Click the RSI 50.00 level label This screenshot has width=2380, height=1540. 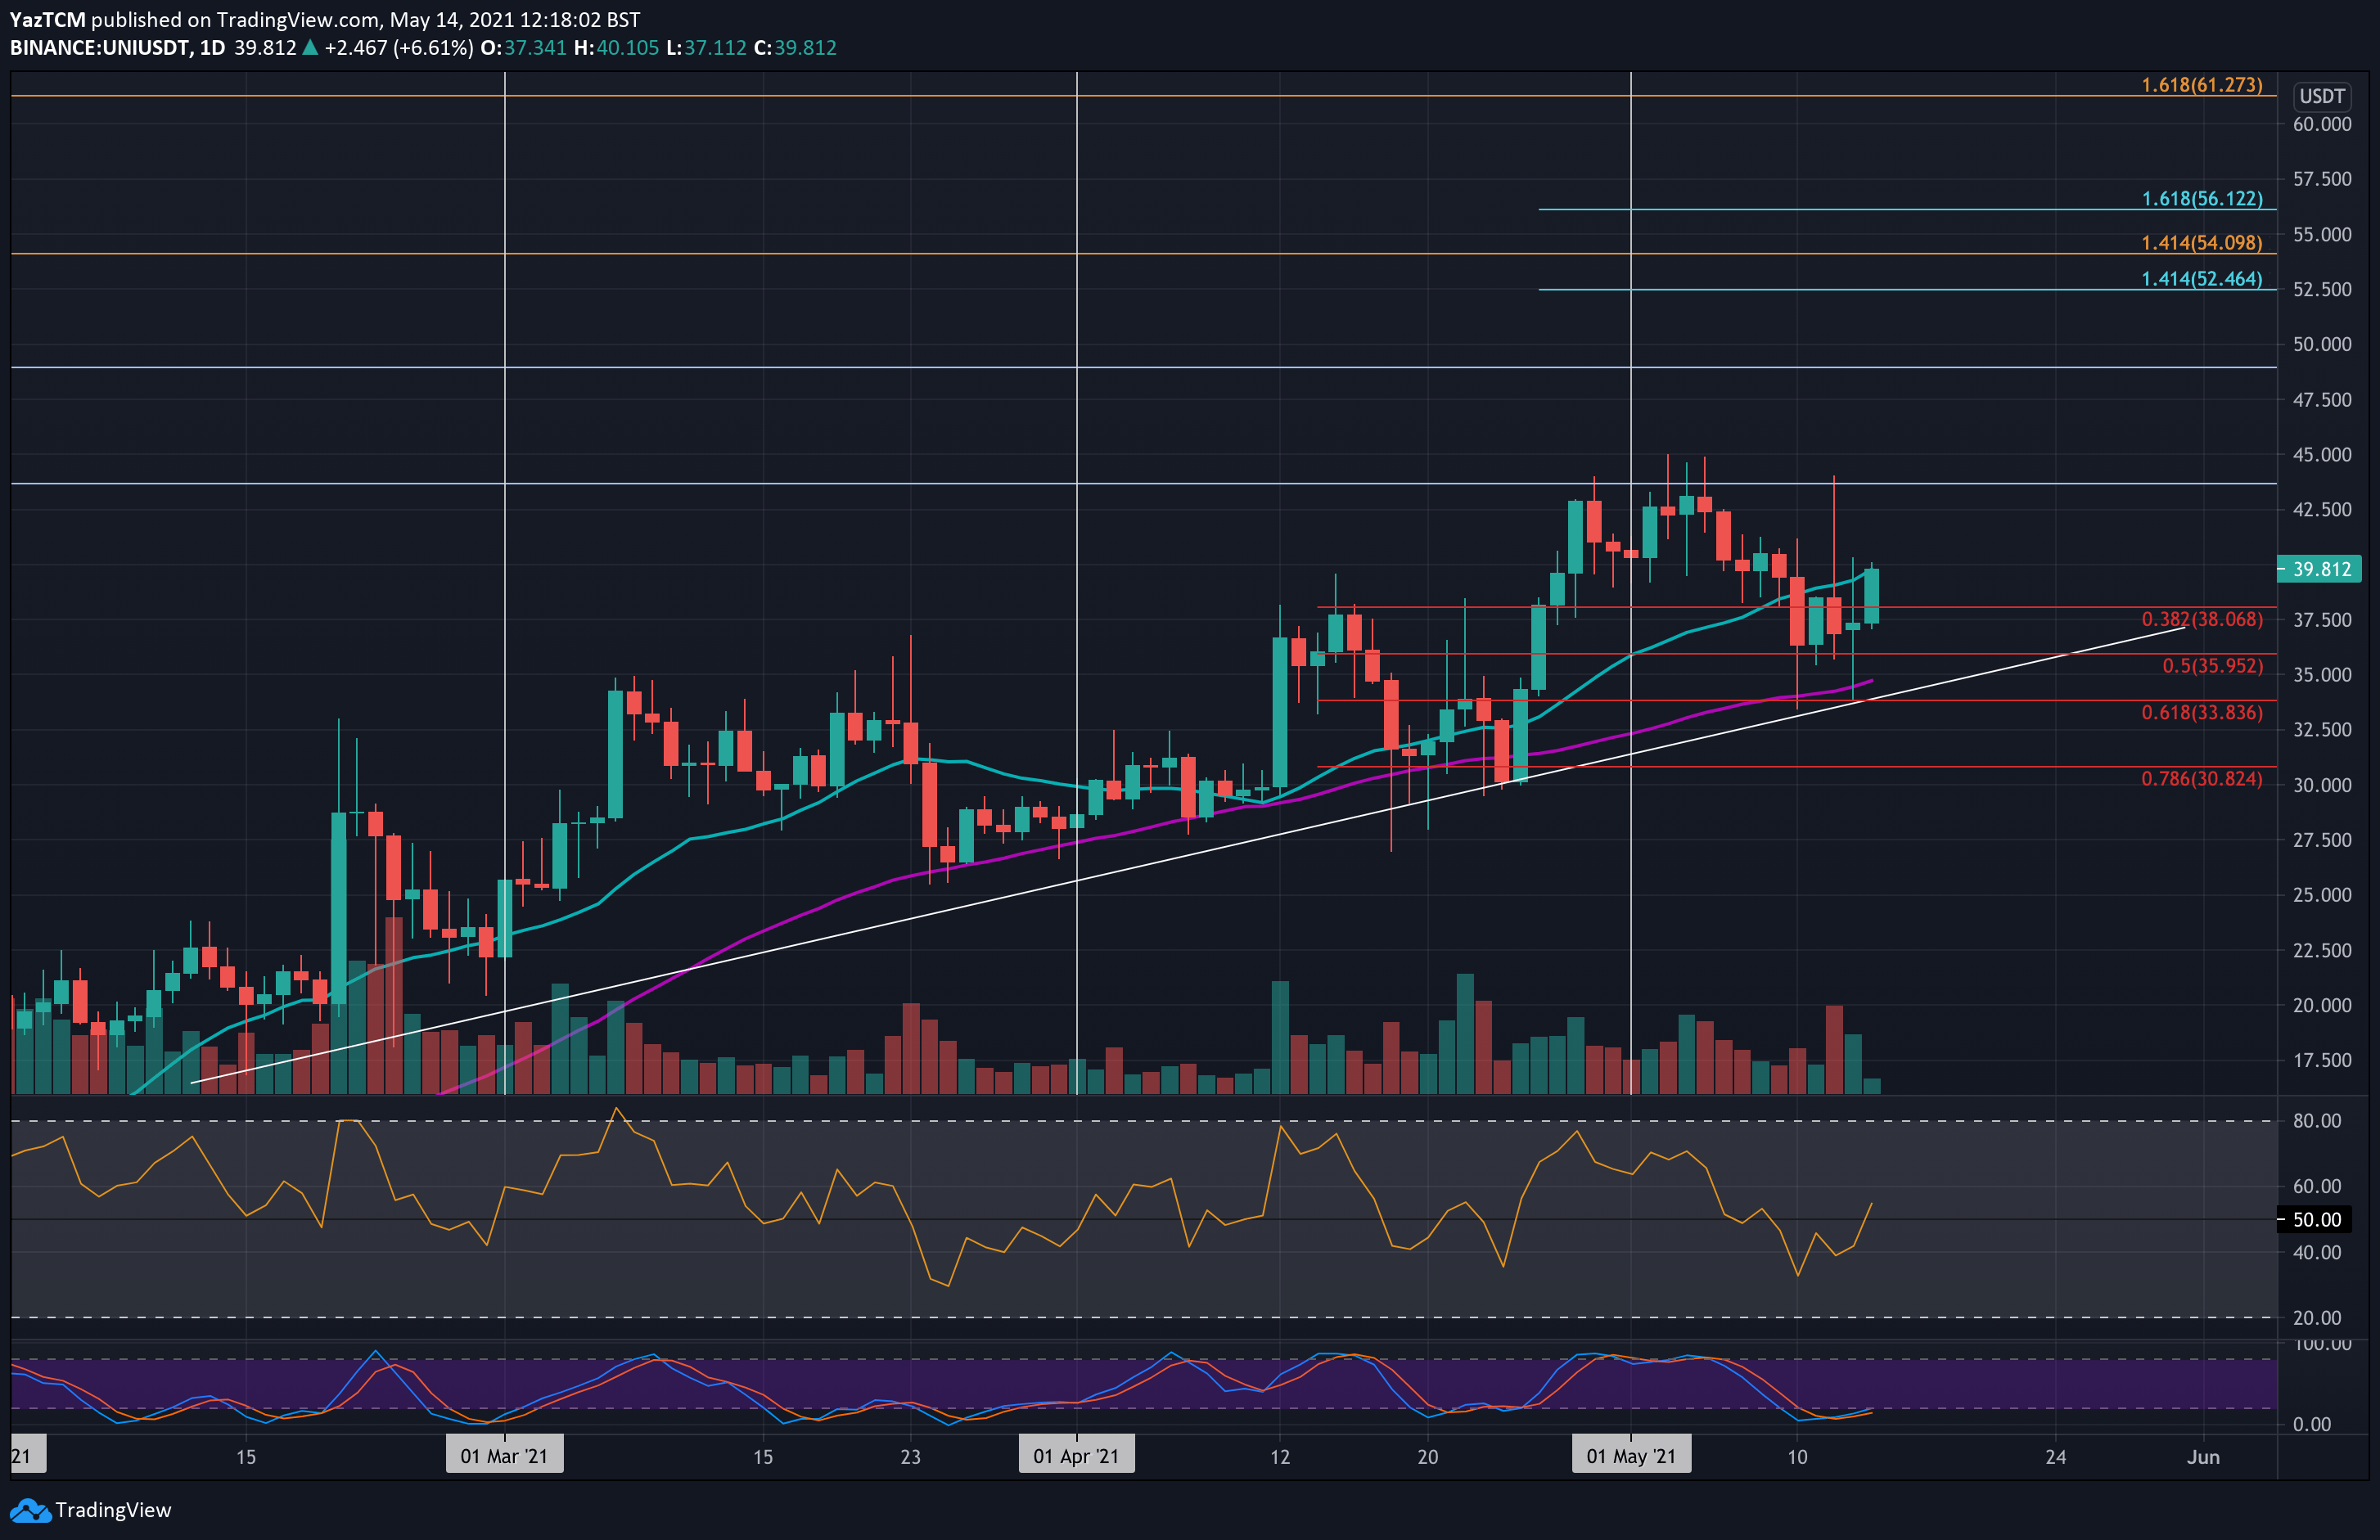(2317, 1219)
